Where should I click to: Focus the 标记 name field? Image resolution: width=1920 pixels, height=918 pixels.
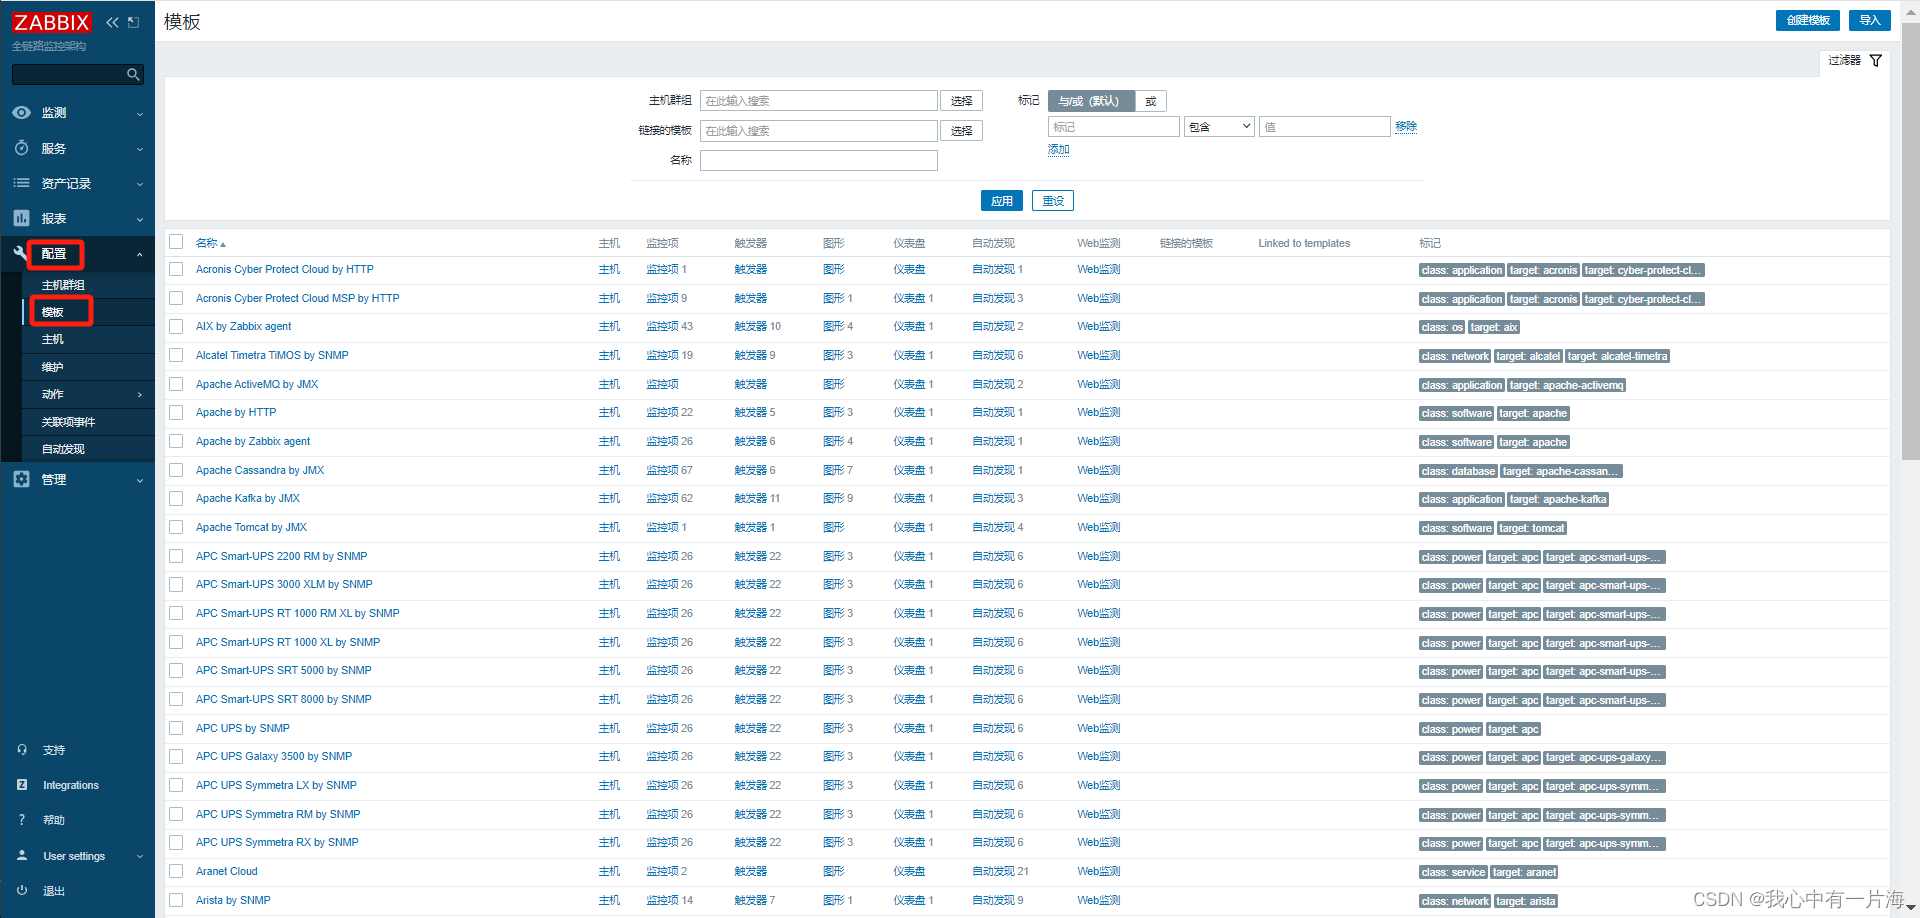click(1114, 127)
